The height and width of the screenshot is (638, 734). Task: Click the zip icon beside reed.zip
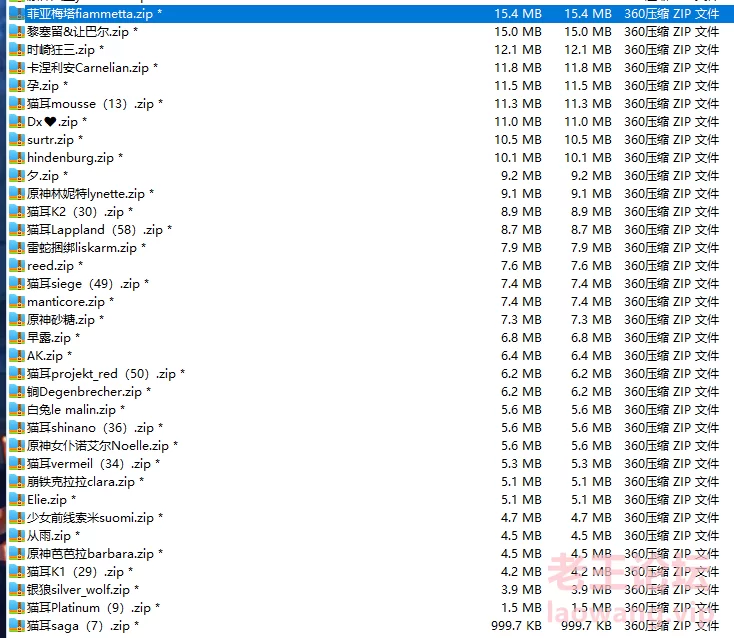click(17, 266)
